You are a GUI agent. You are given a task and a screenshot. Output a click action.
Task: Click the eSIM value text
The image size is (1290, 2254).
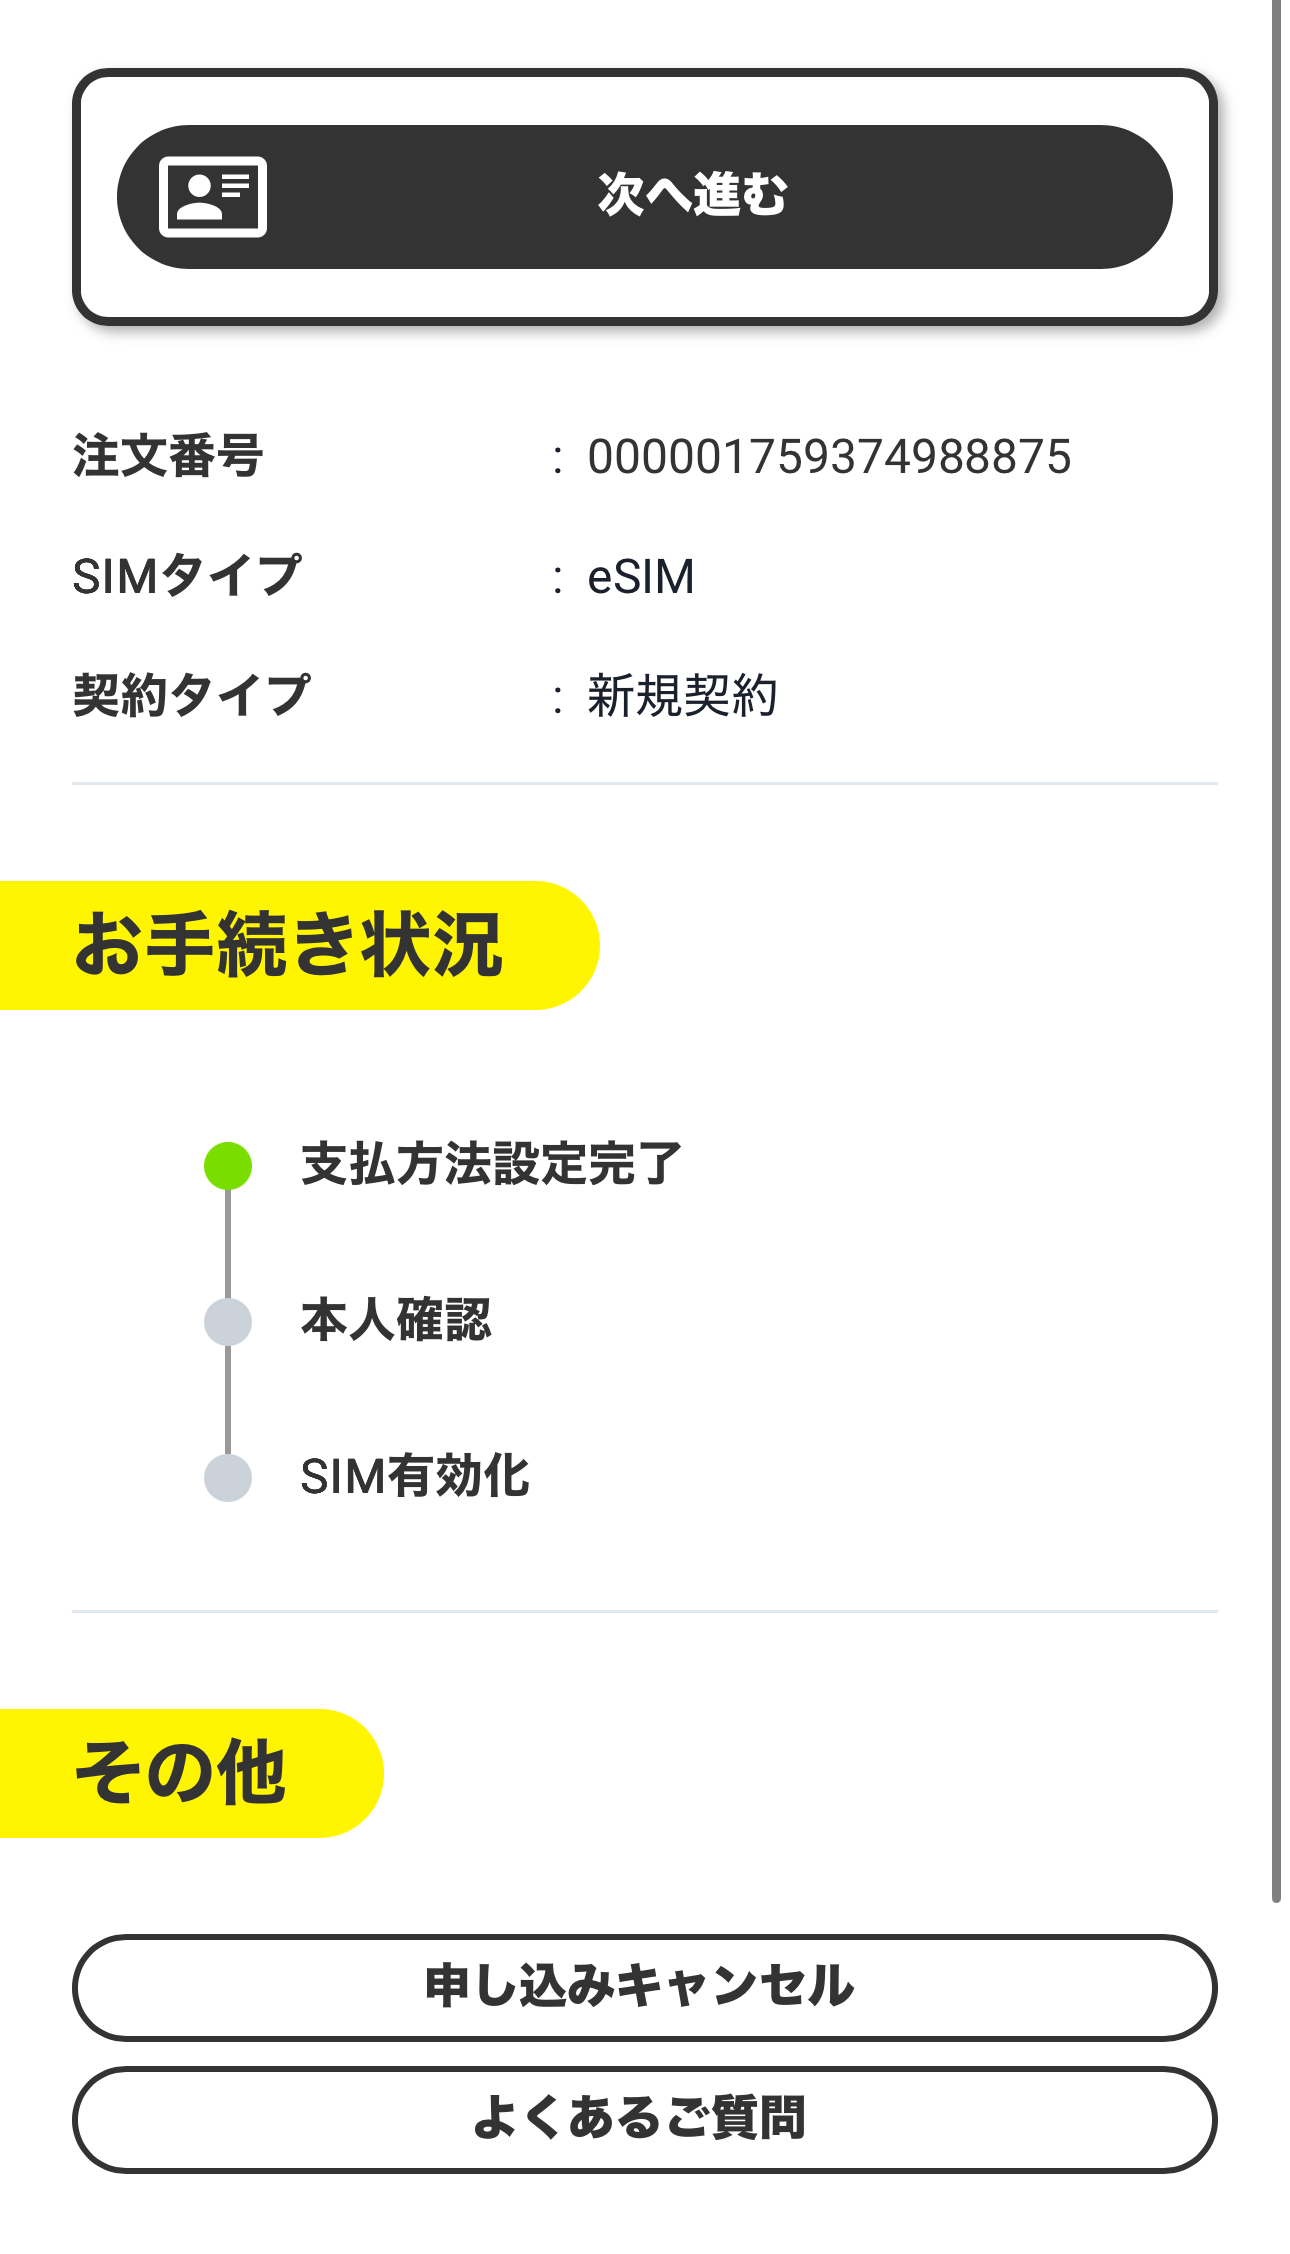pyautogui.click(x=641, y=577)
